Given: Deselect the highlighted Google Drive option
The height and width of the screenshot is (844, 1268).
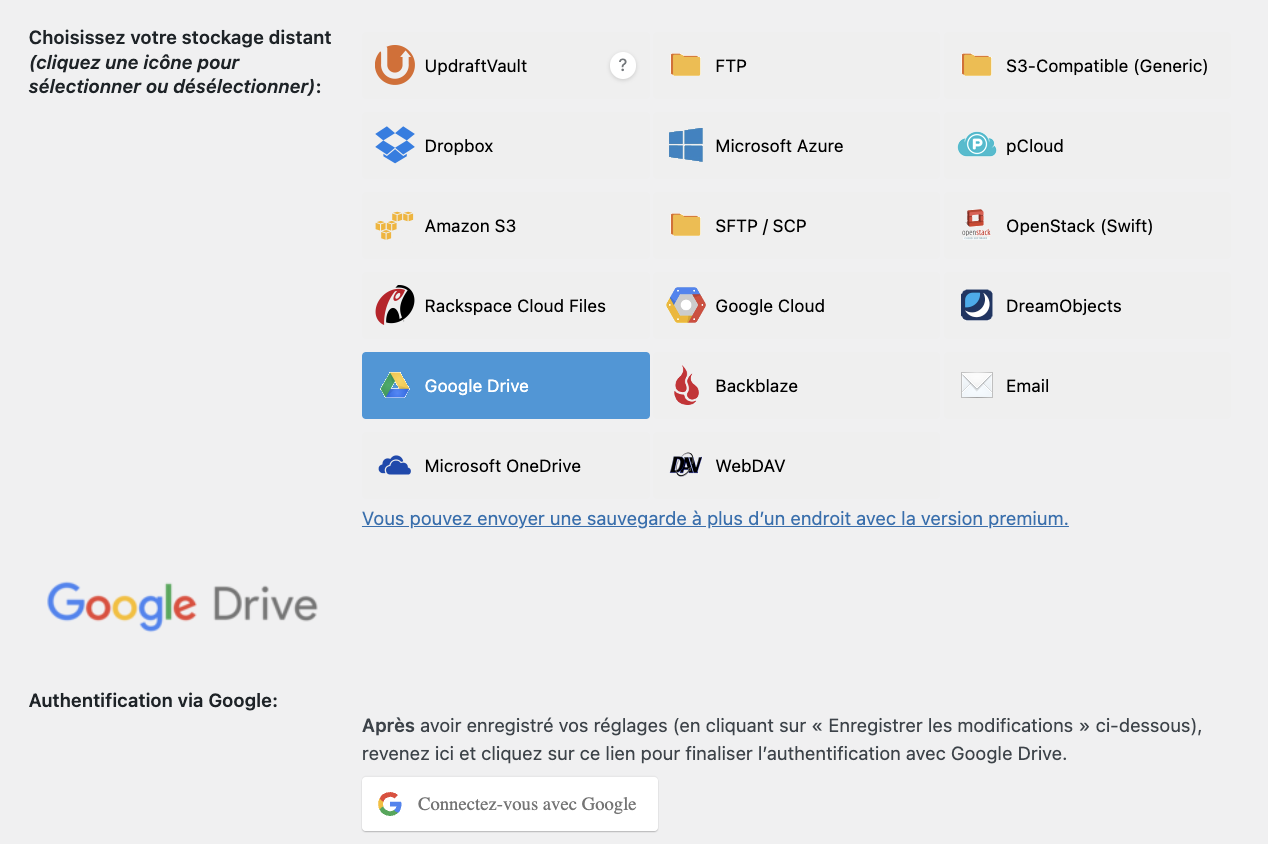Looking at the screenshot, I should pyautogui.click(x=505, y=386).
